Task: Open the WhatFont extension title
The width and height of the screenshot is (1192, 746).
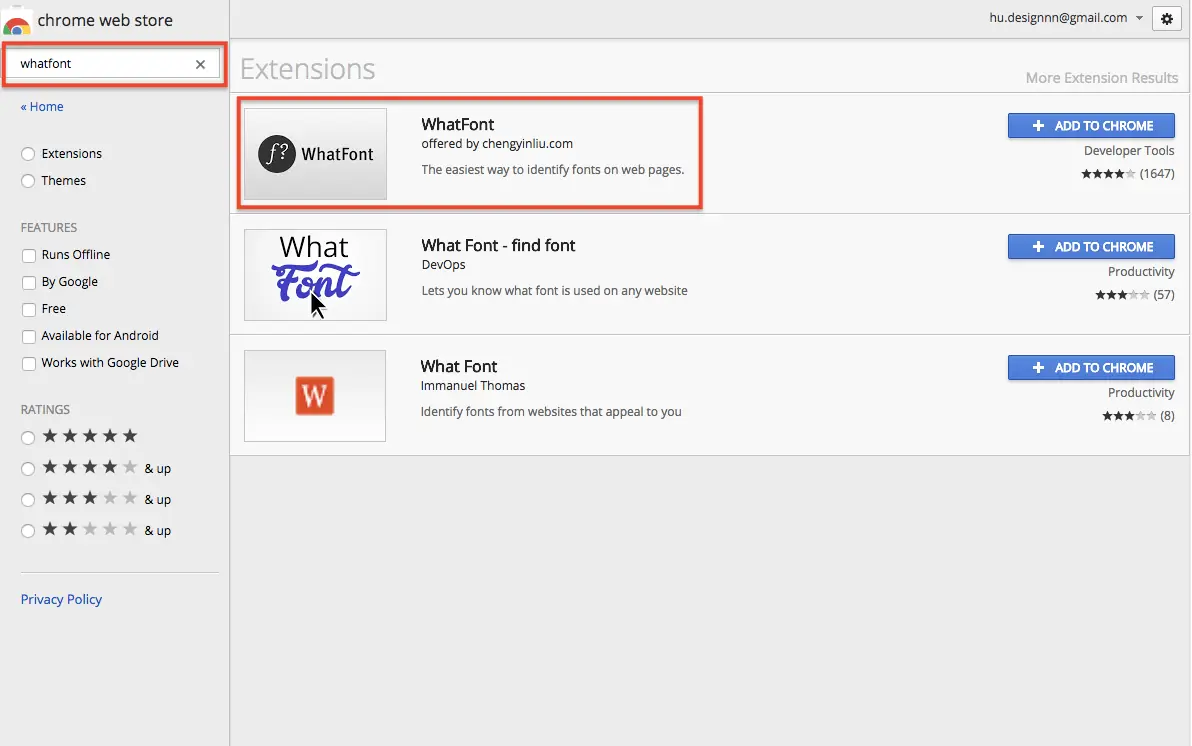Action: pos(458,124)
